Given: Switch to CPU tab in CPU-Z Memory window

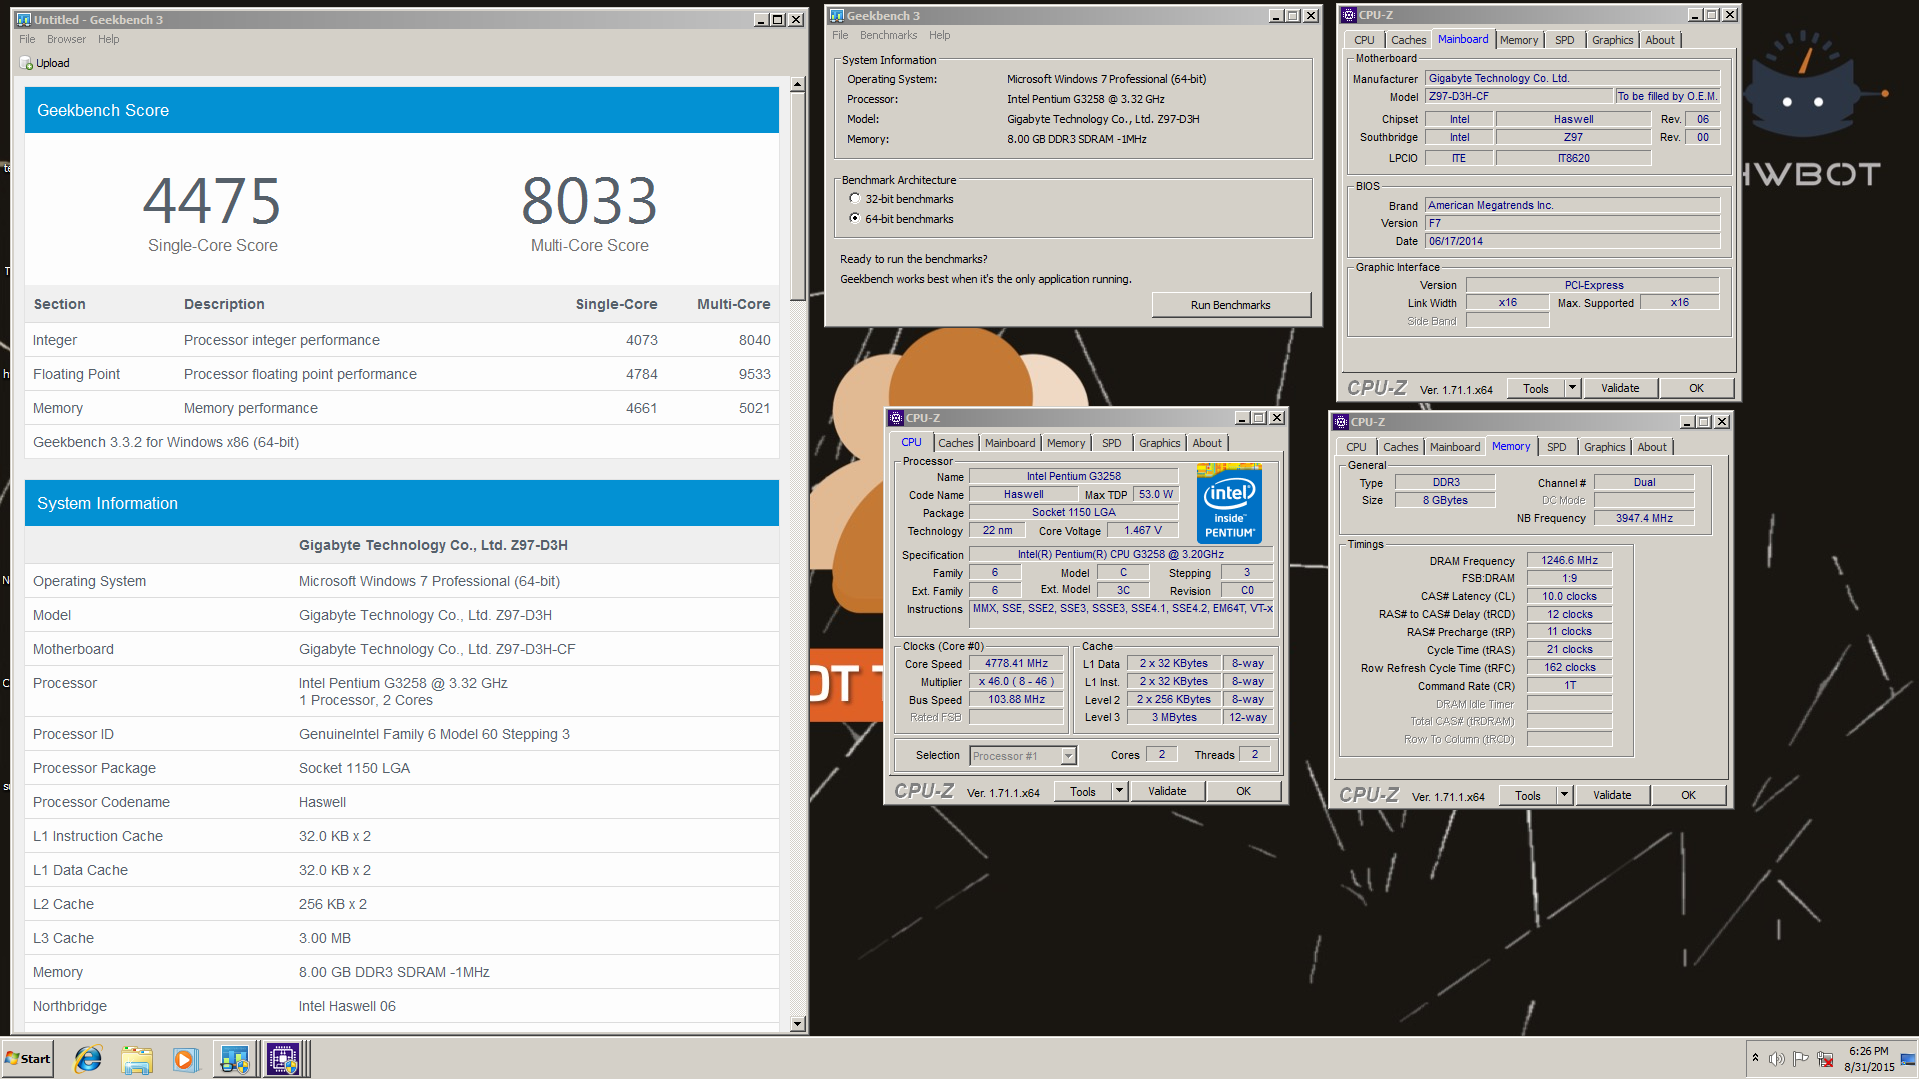Looking at the screenshot, I should coord(1356,447).
